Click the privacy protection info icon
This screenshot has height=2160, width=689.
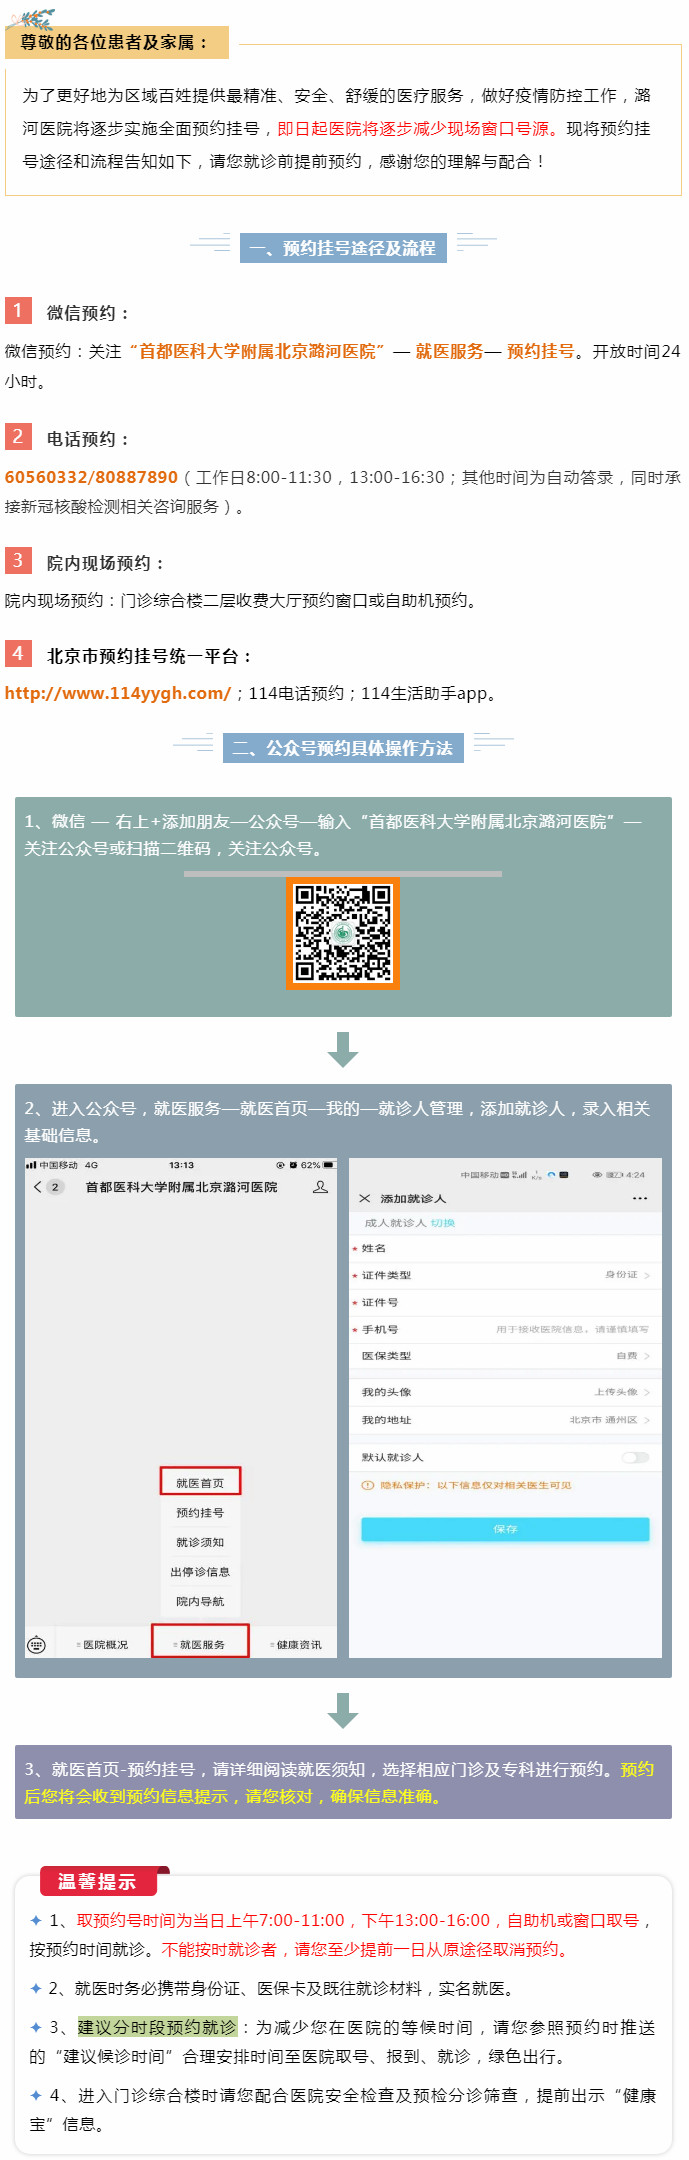click(367, 1485)
